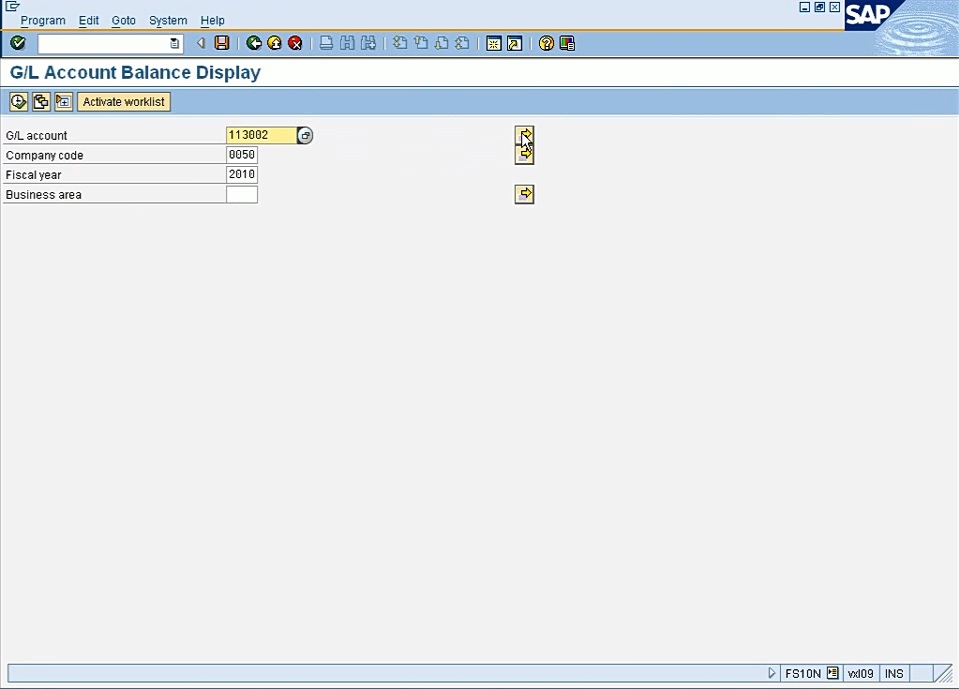Screen dimensions: 959x689
Task: Click the Get Variant icon
Action: 41,101
